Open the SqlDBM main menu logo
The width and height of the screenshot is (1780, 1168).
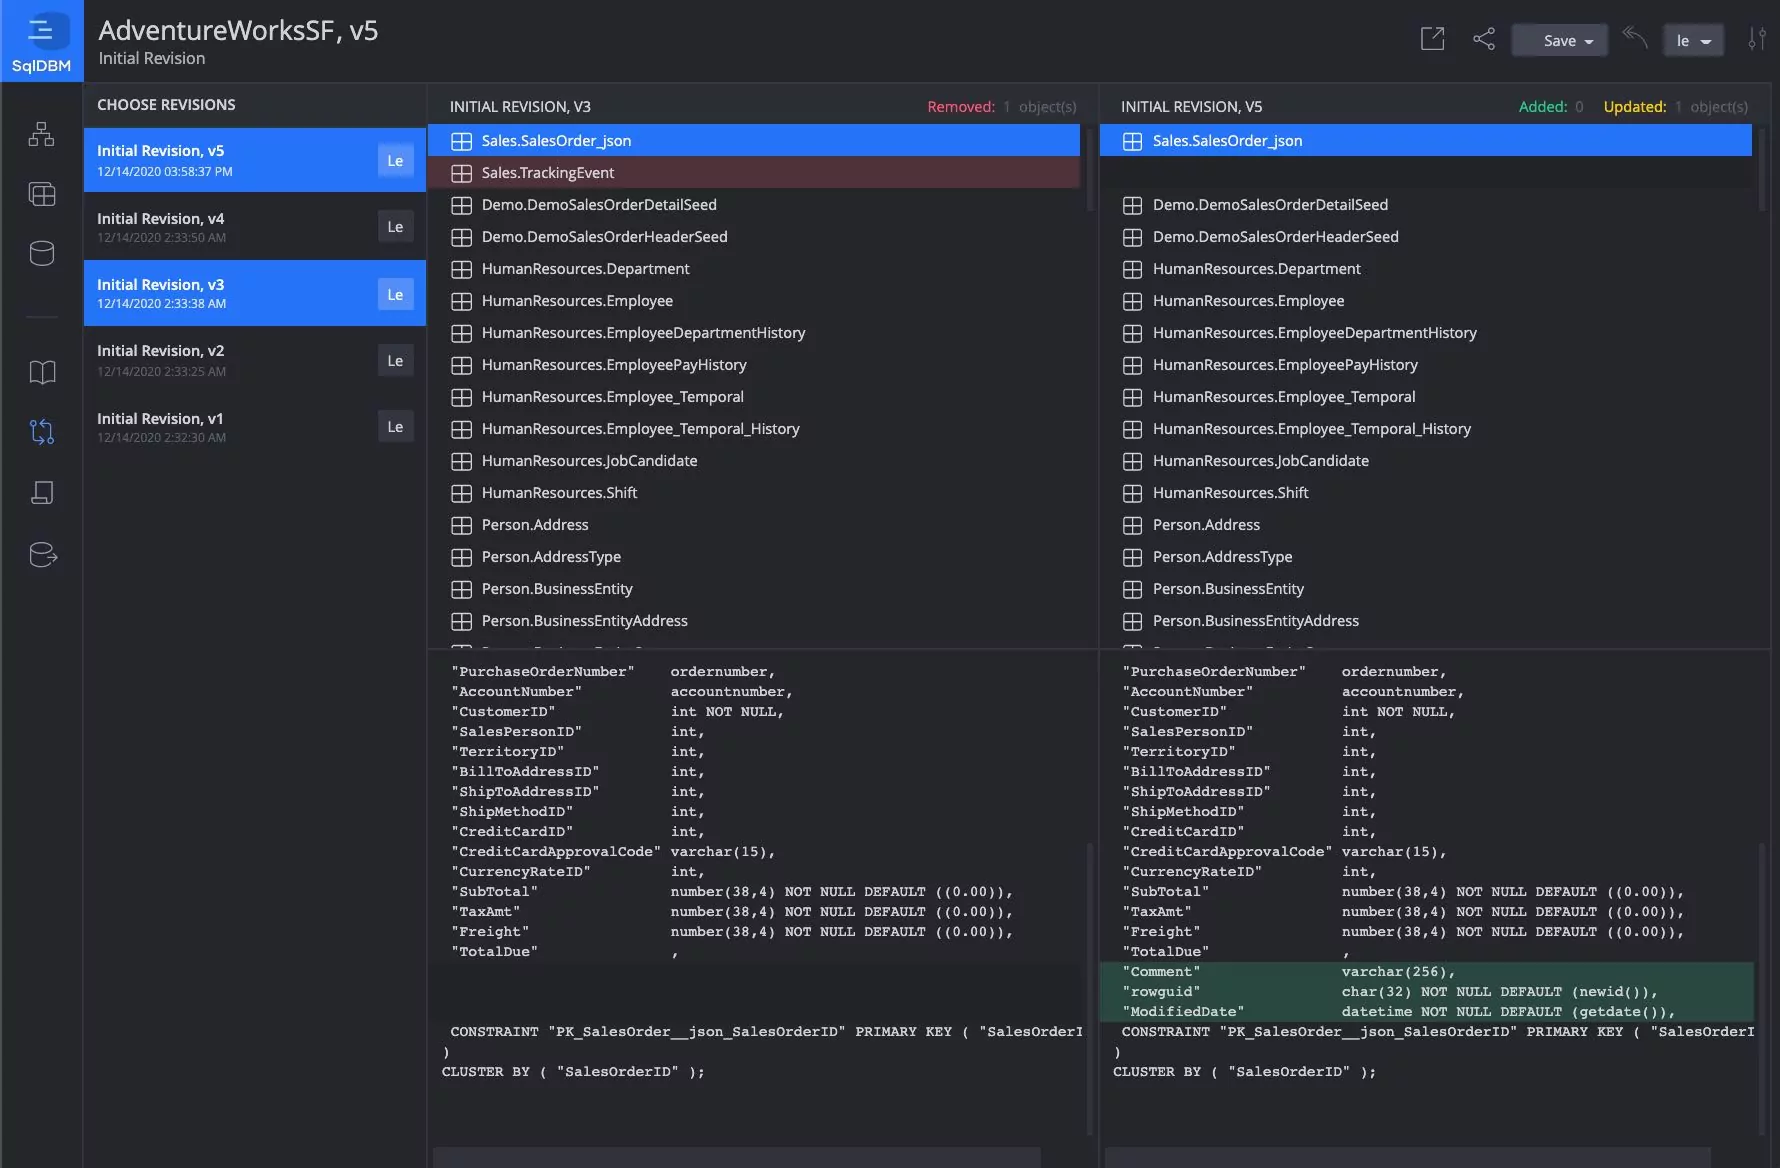[x=41, y=42]
